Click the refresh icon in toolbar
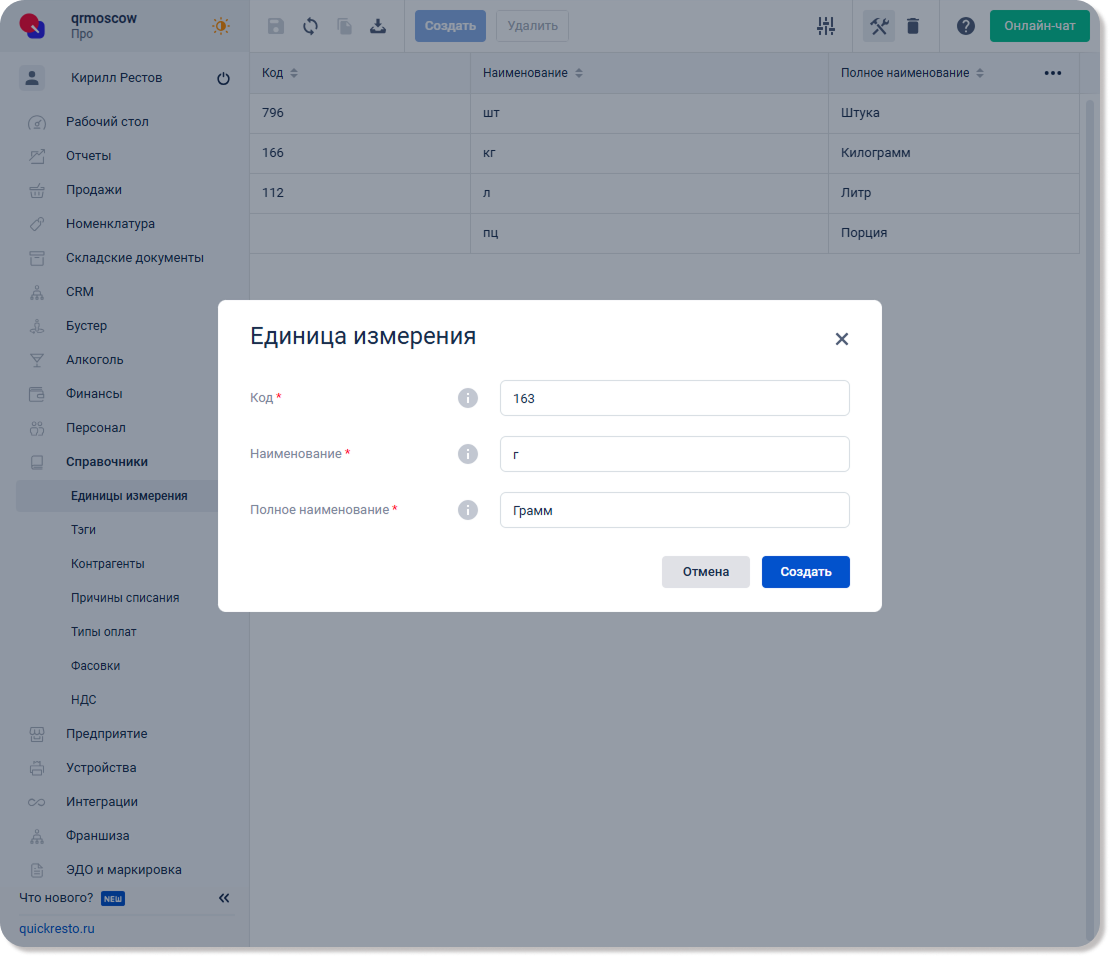The width and height of the screenshot is (1109, 956). pos(310,26)
